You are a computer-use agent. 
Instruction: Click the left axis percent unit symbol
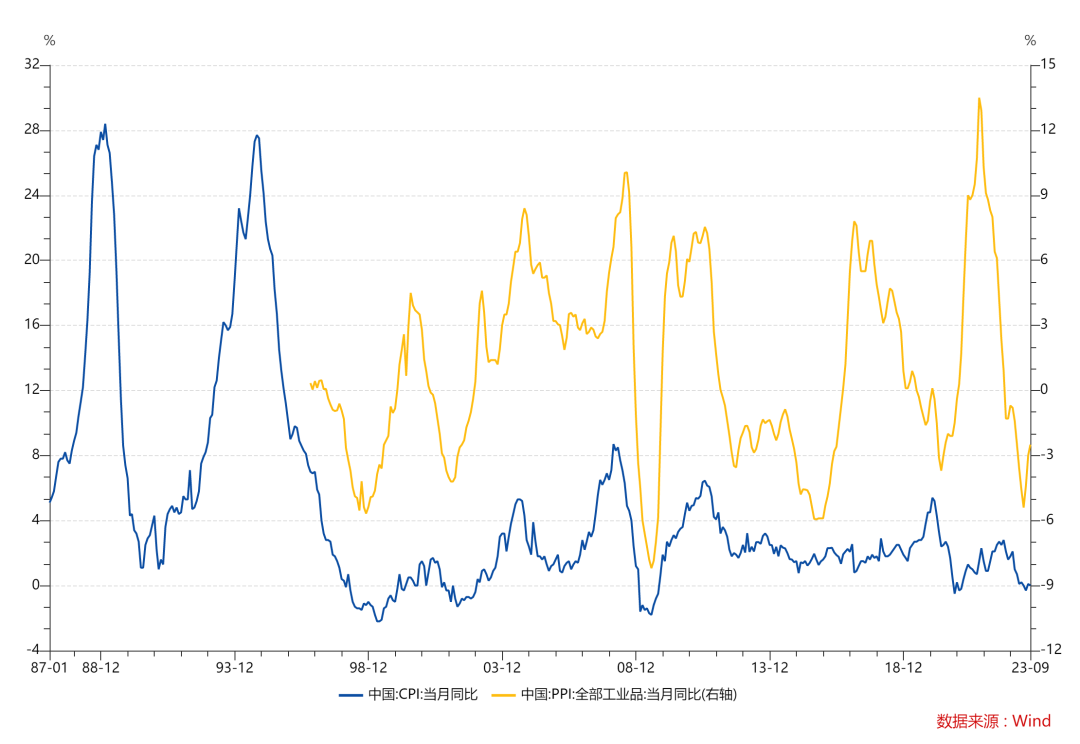pyautogui.click(x=50, y=41)
